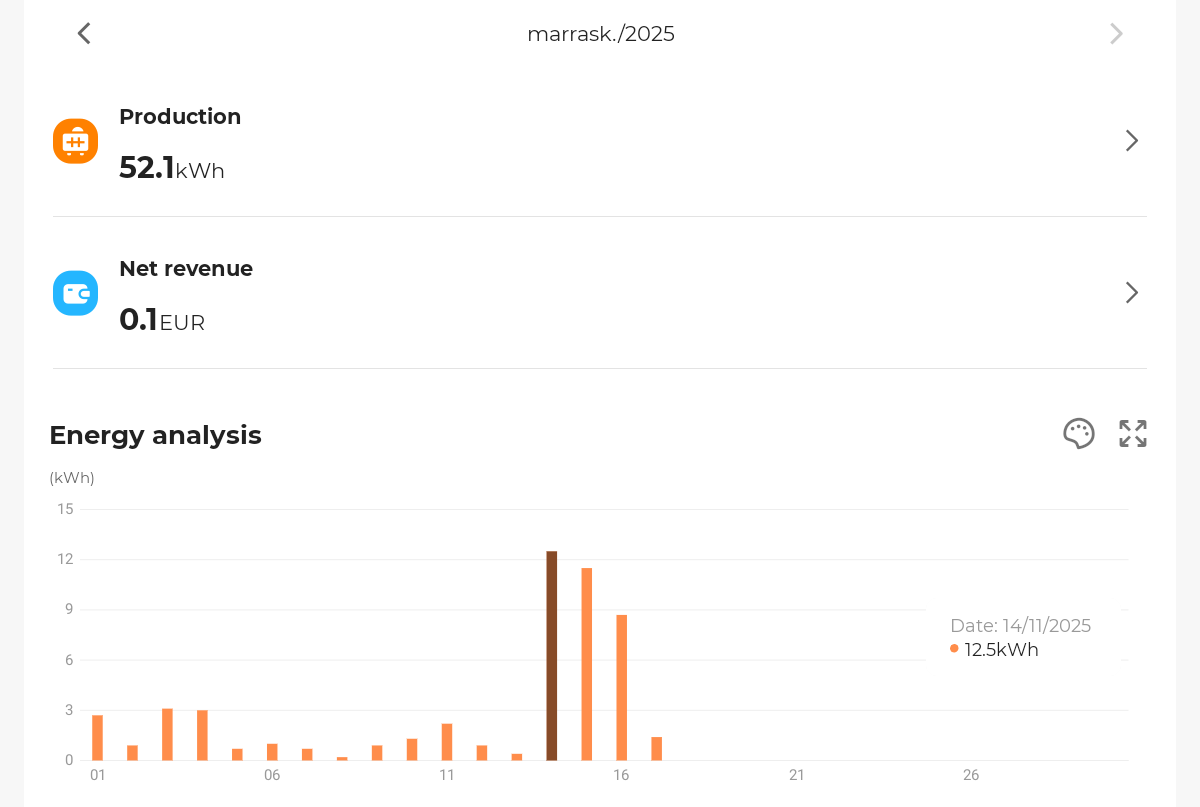The width and height of the screenshot is (1200, 807).
Task: Open the Net revenue 0.1 EUR row
Action: click(600, 293)
